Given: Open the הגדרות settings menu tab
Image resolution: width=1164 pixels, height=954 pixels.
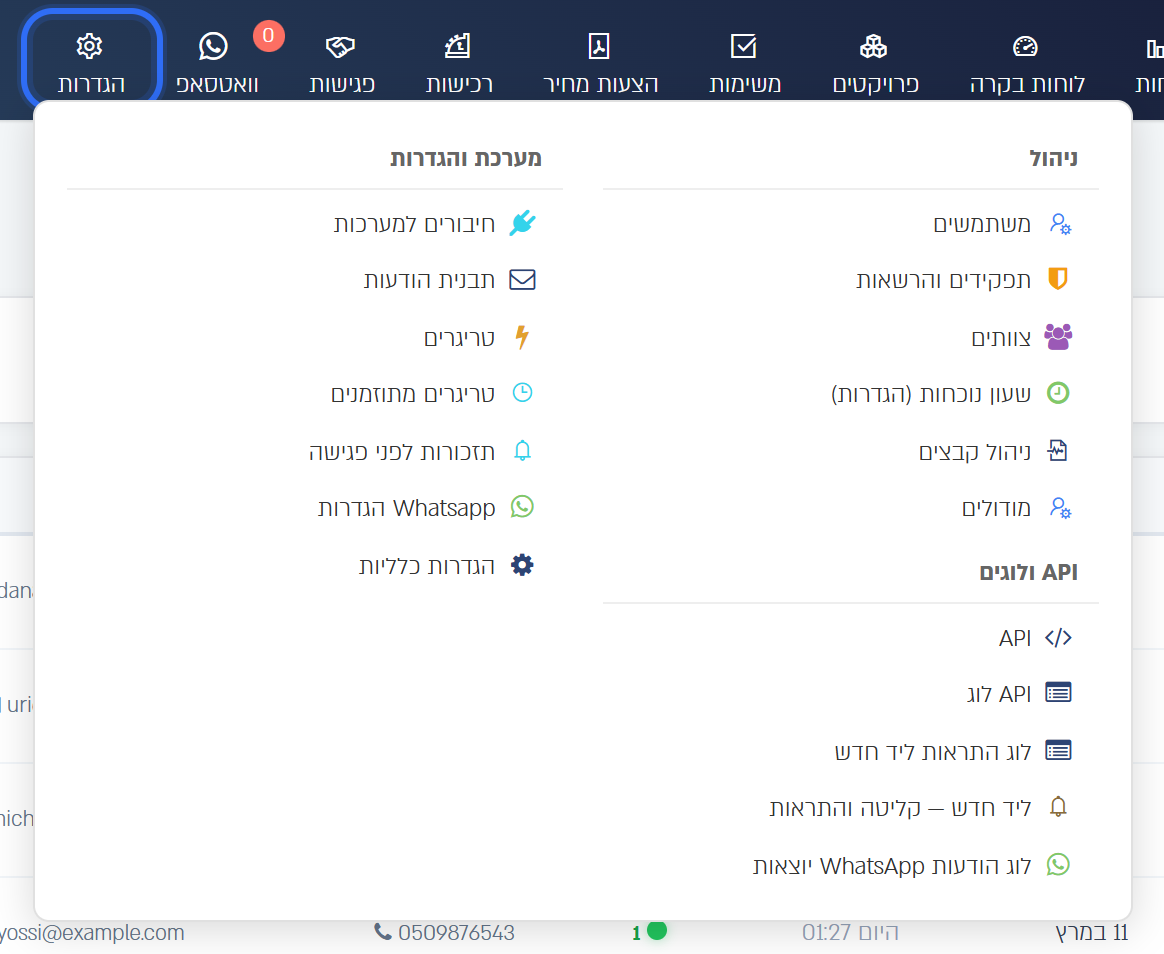Looking at the screenshot, I should point(91,62).
